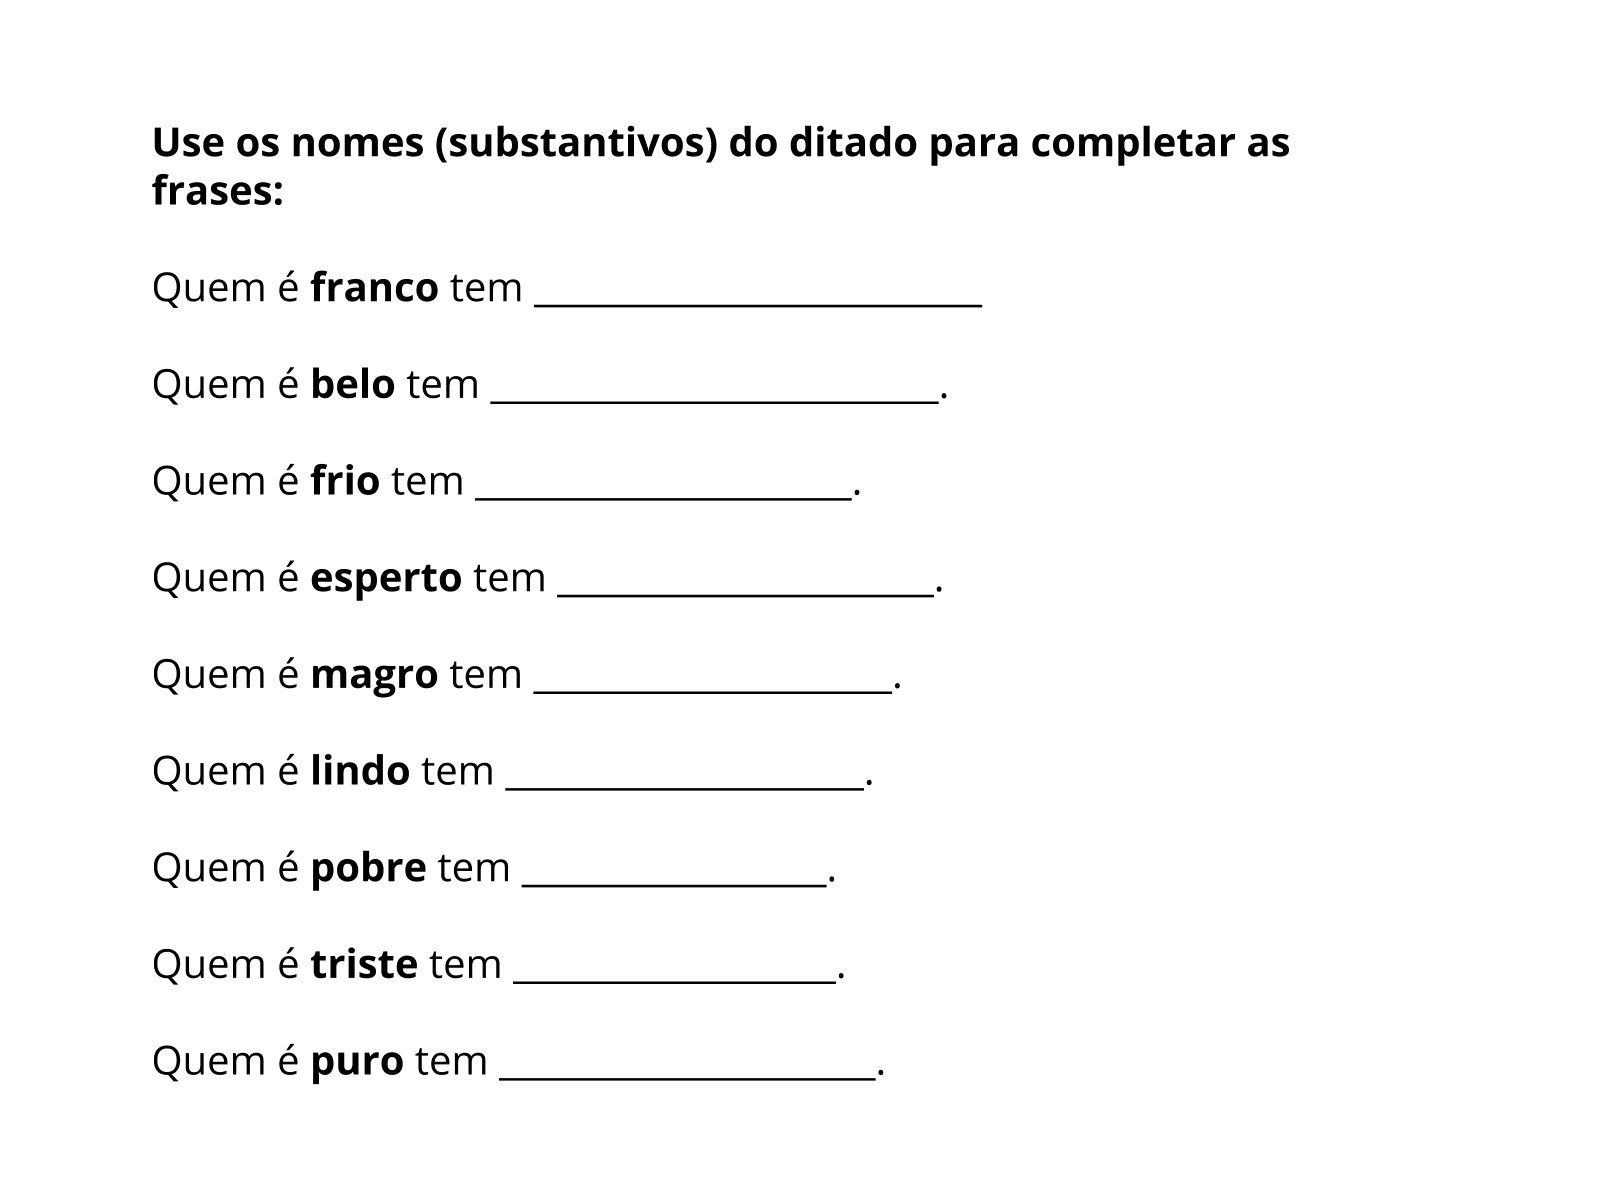Image resolution: width=1600 pixels, height=1200 pixels.
Task: Click the bold word "franco"
Action: coord(374,288)
